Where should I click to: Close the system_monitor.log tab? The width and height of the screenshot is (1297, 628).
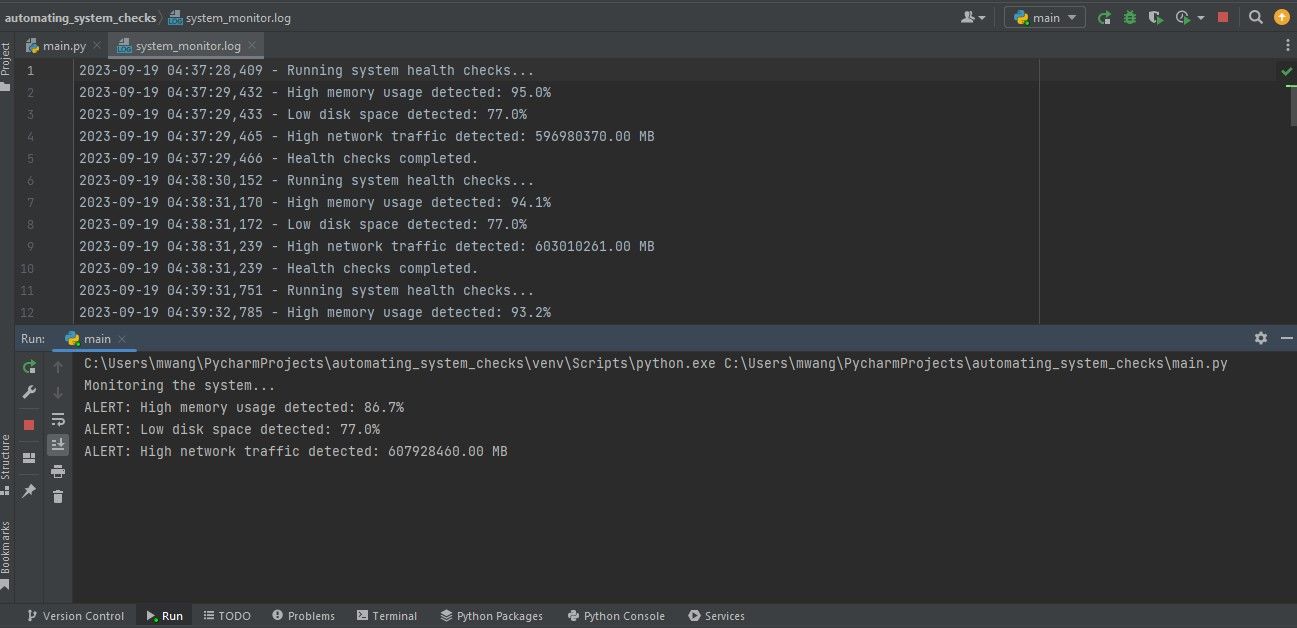[250, 44]
